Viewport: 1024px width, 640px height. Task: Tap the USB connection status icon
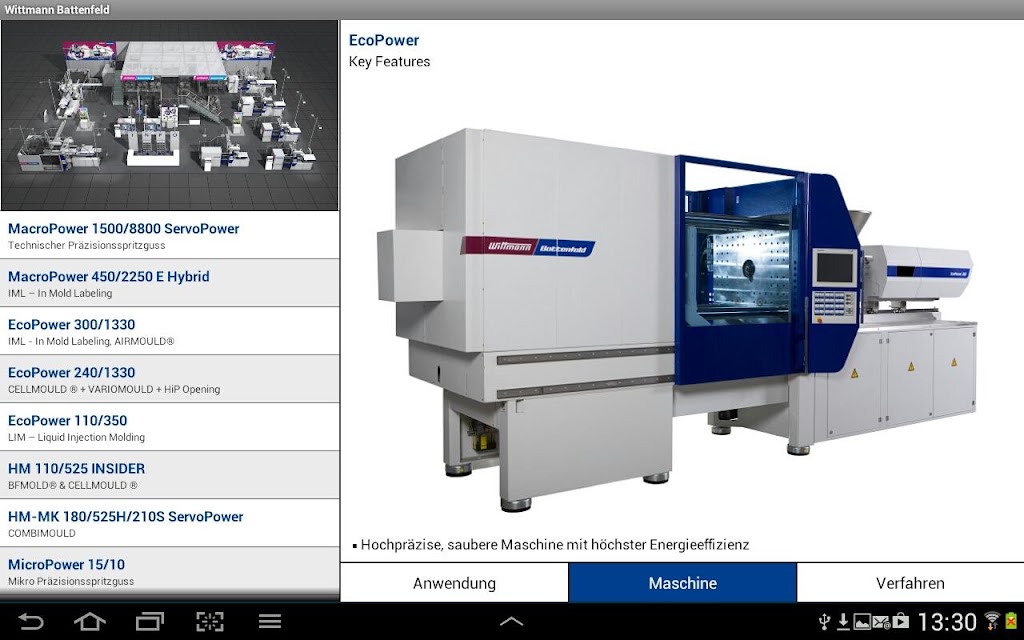(x=824, y=621)
